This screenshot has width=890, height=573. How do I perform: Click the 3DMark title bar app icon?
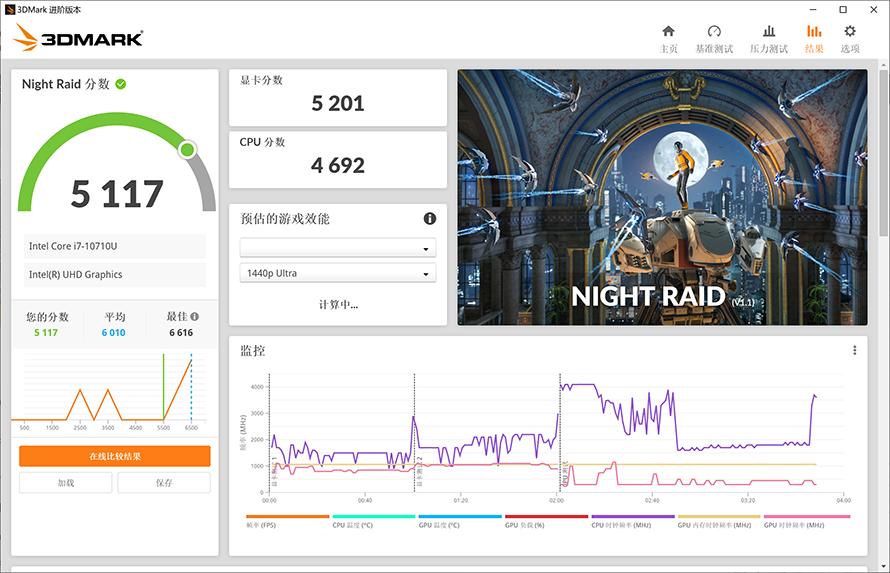[x=10, y=10]
